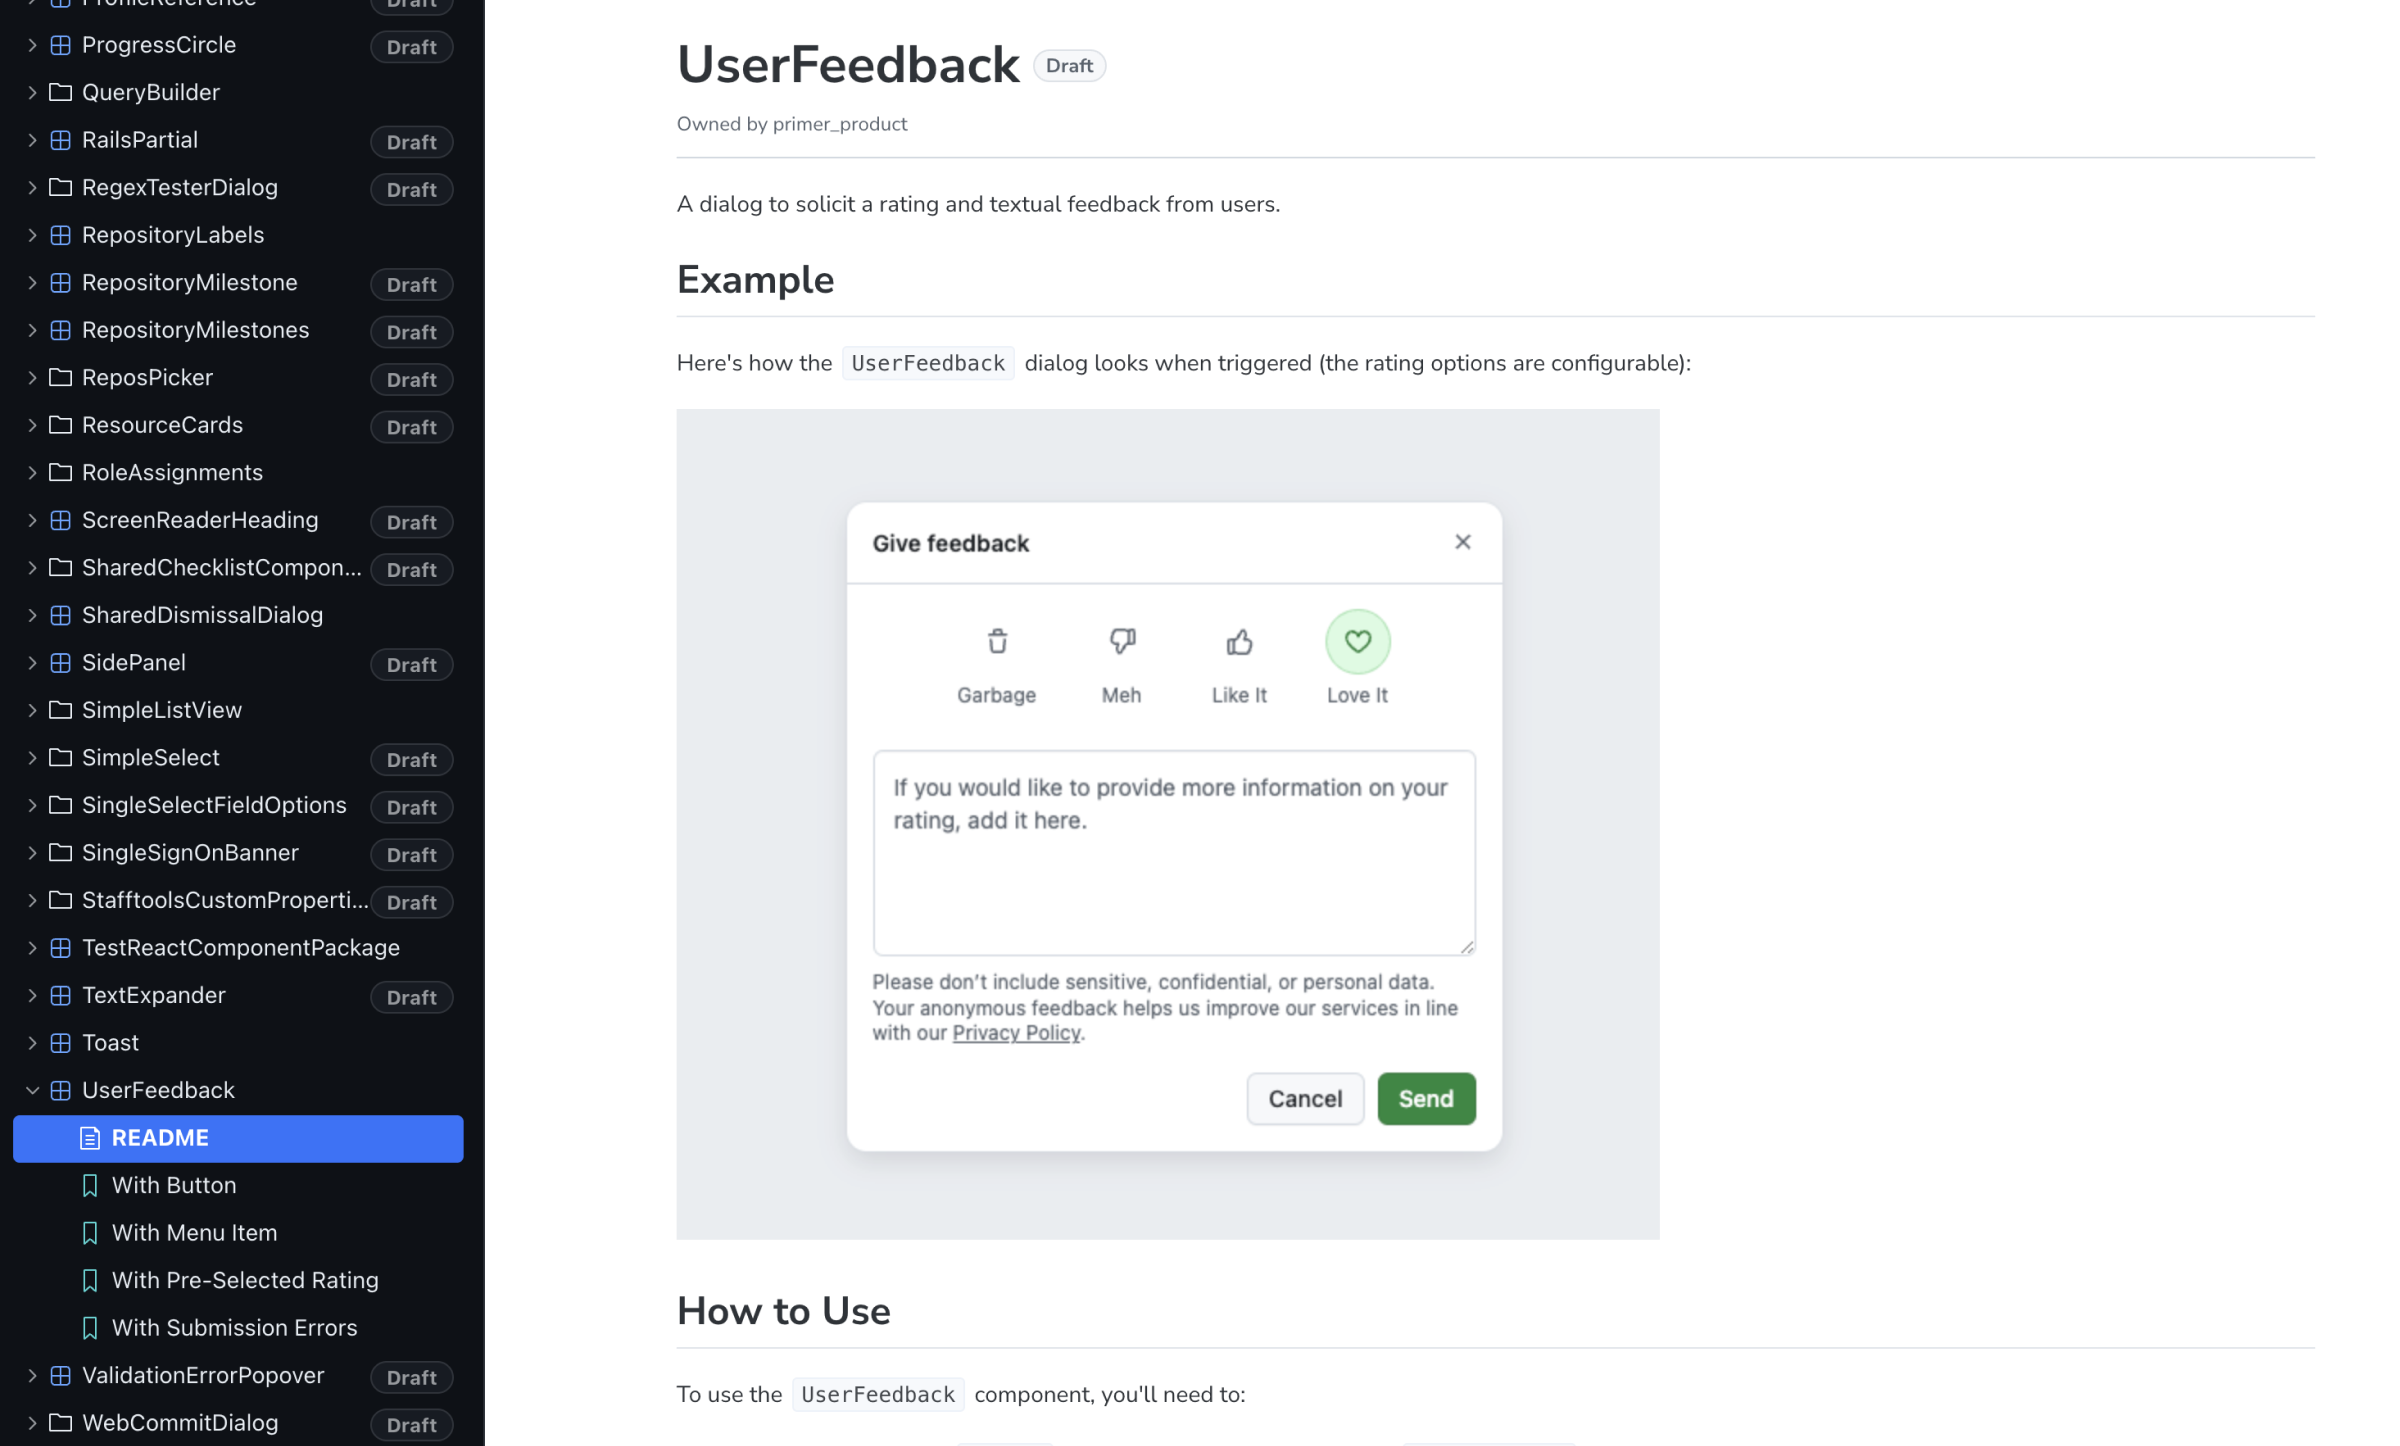
Task: Click the grid icon beside SidePanel
Action: 60,662
